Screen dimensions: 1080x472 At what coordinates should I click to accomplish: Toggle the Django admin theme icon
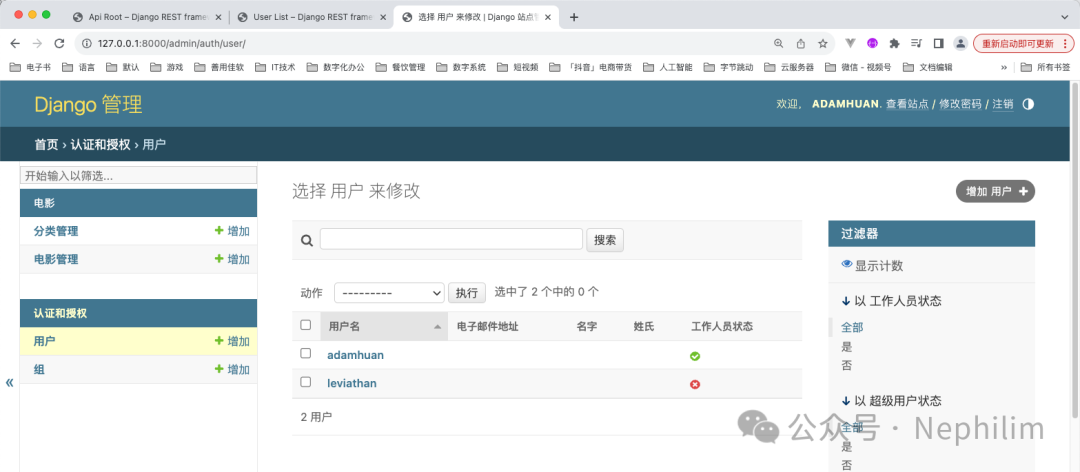[x=1028, y=104]
